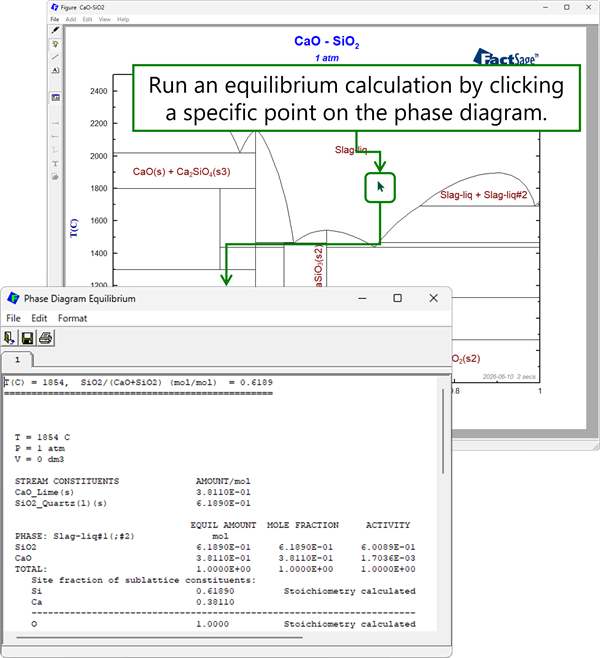Image resolution: width=600 pixels, height=658 pixels.
Task: Print the equilibrium results via printer icon
Action: (x=46, y=338)
